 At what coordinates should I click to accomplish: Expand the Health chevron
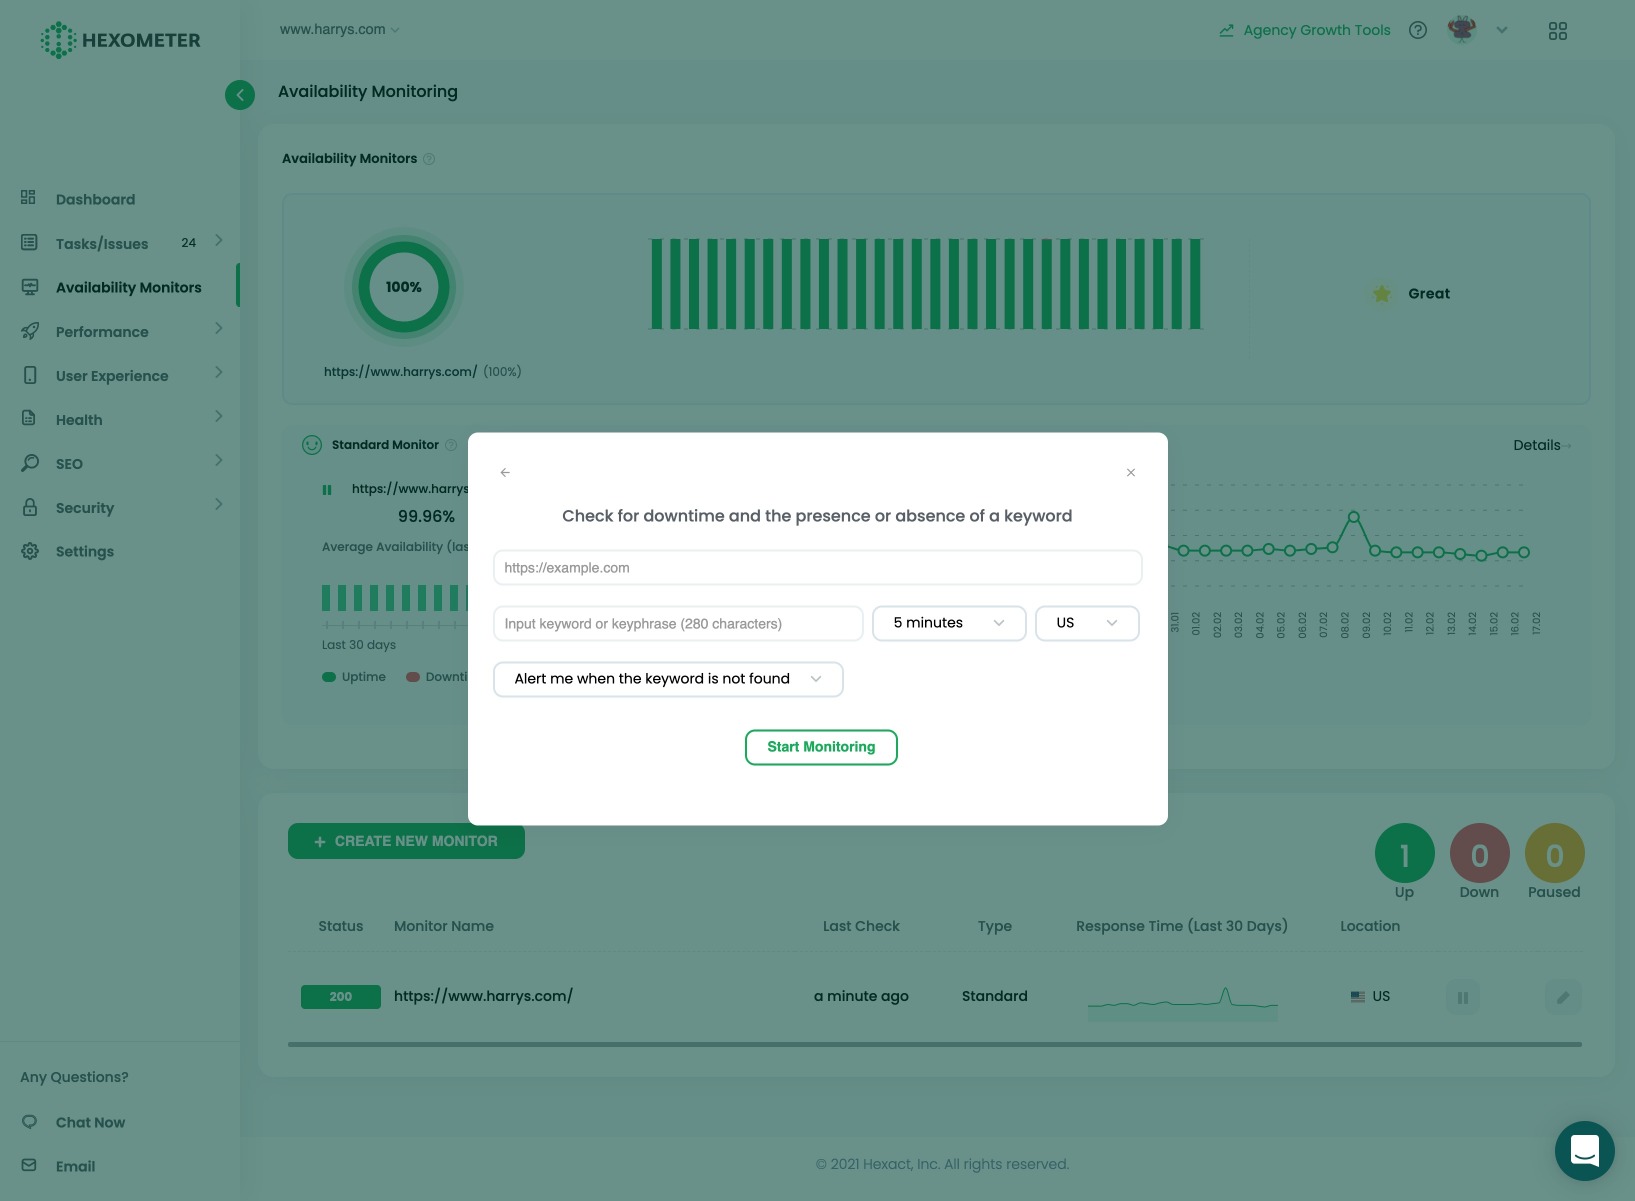pyautogui.click(x=218, y=417)
